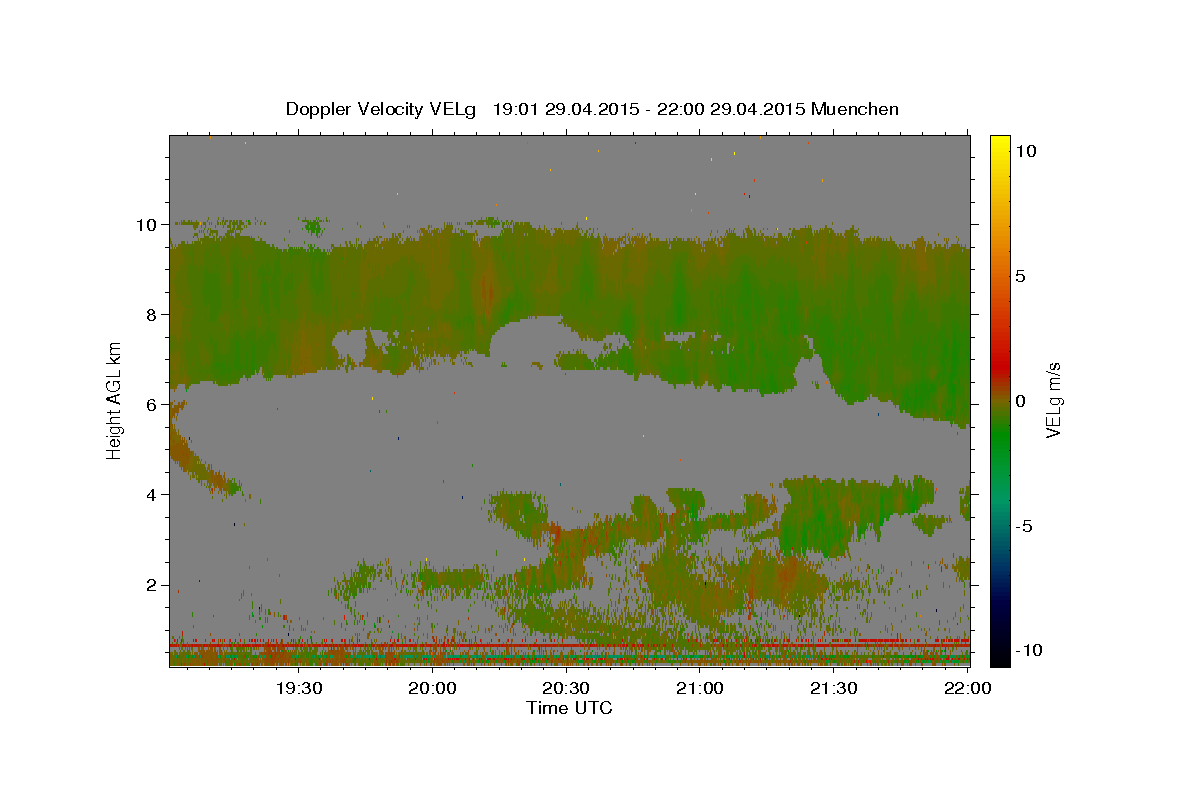
Task: Click the yellow top of the velocity colorbar
Action: 999,143
